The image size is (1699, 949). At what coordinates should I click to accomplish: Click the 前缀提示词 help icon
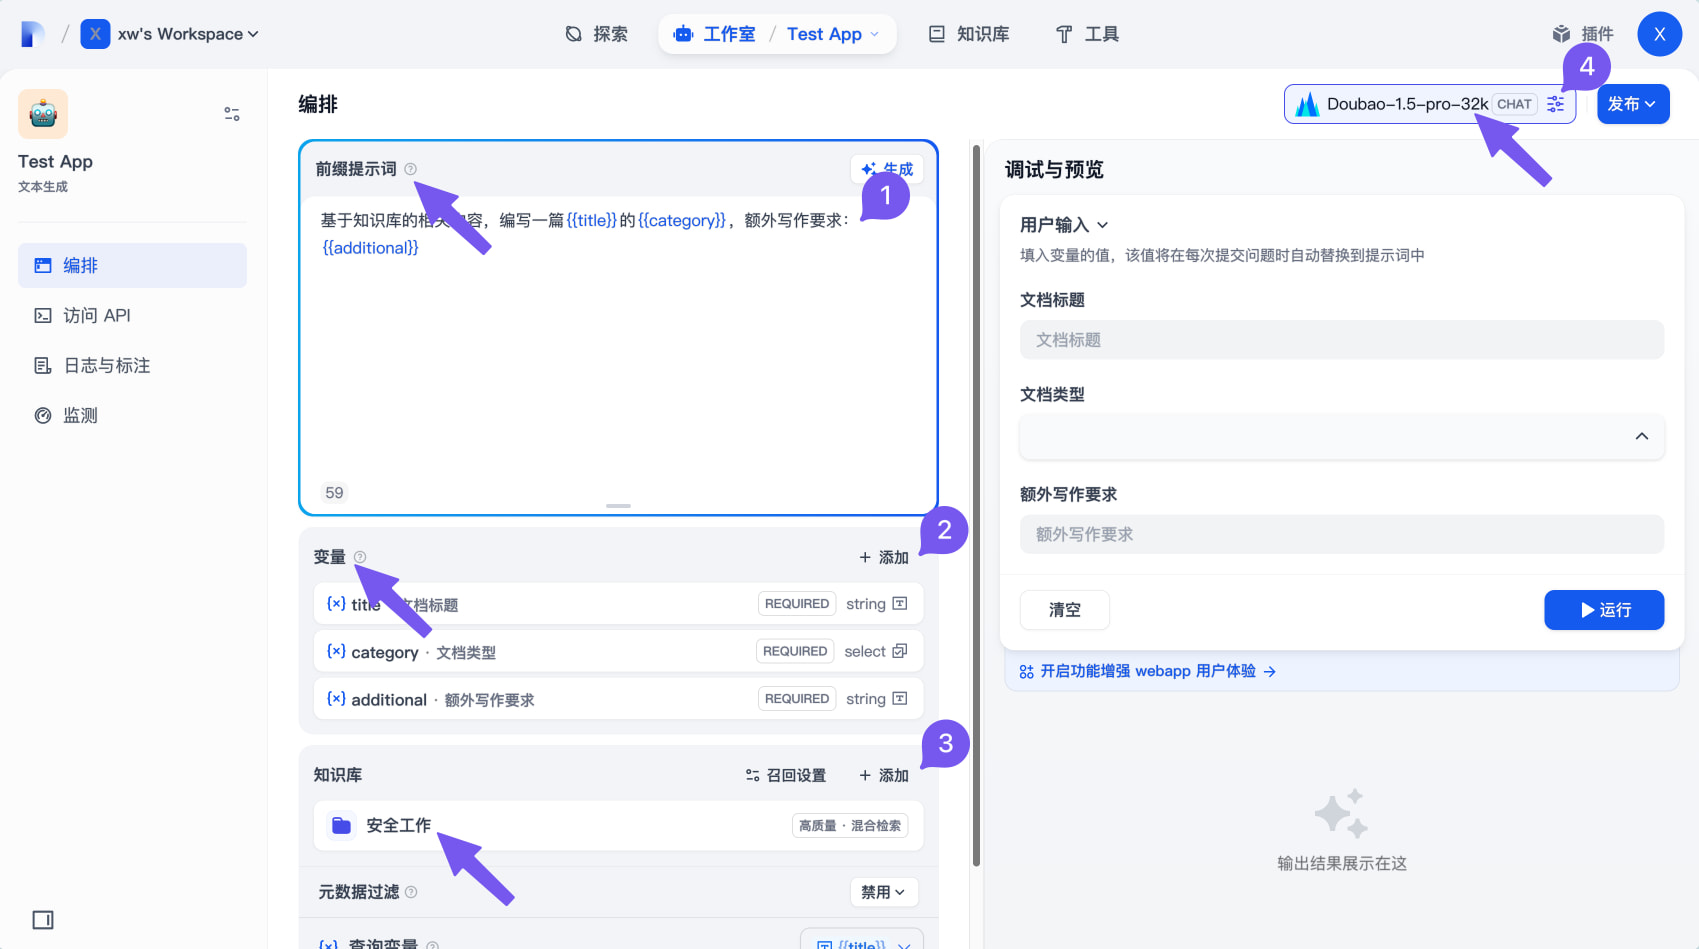pyautogui.click(x=410, y=169)
